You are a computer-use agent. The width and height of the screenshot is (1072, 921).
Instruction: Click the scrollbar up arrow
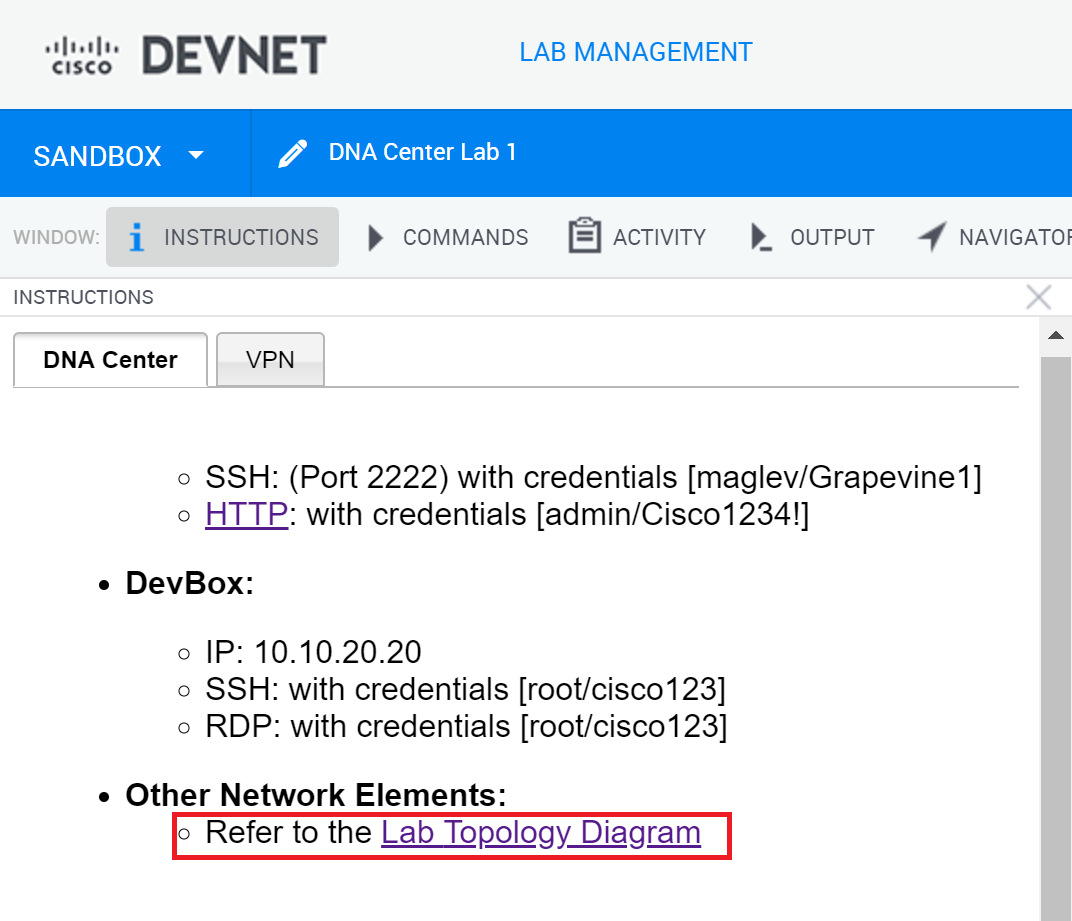coord(1056,335)
